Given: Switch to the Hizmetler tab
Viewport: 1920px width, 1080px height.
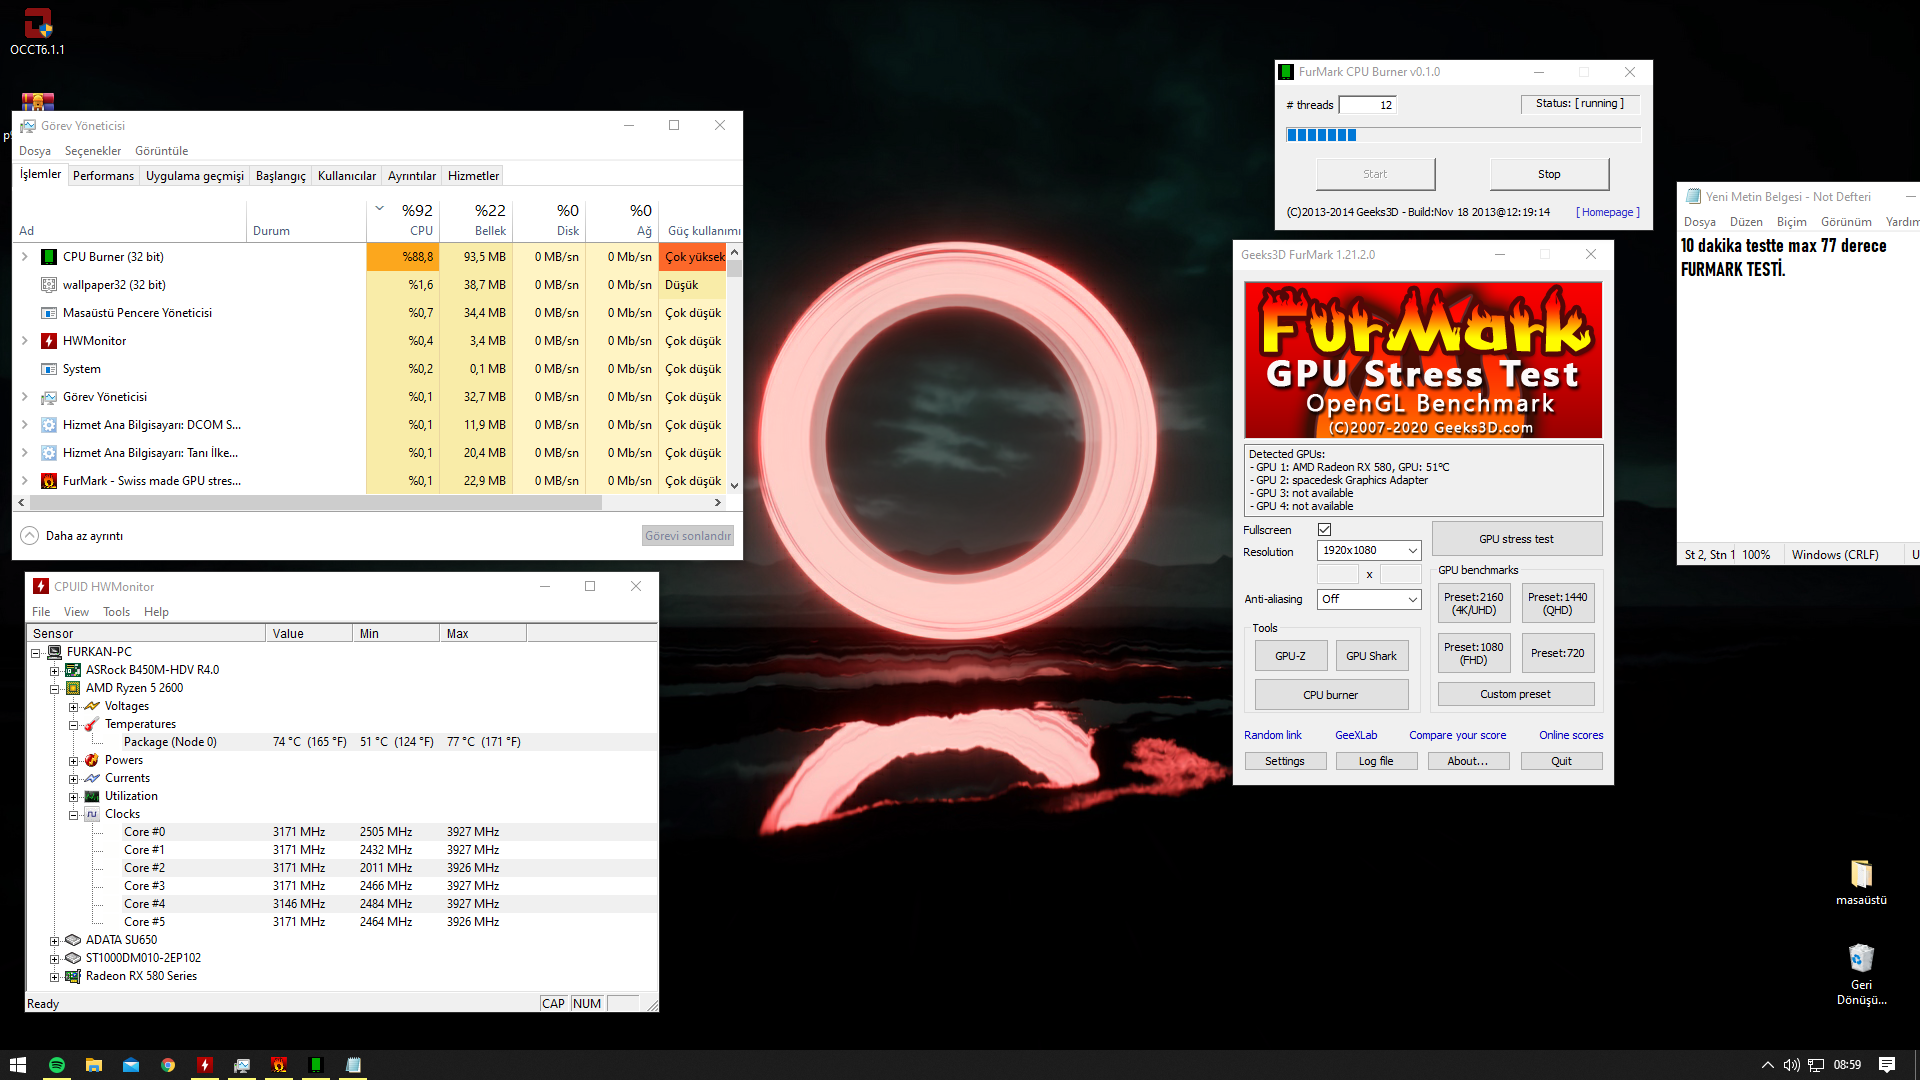Looking at the screenshot, I should (x=473, y=176).
